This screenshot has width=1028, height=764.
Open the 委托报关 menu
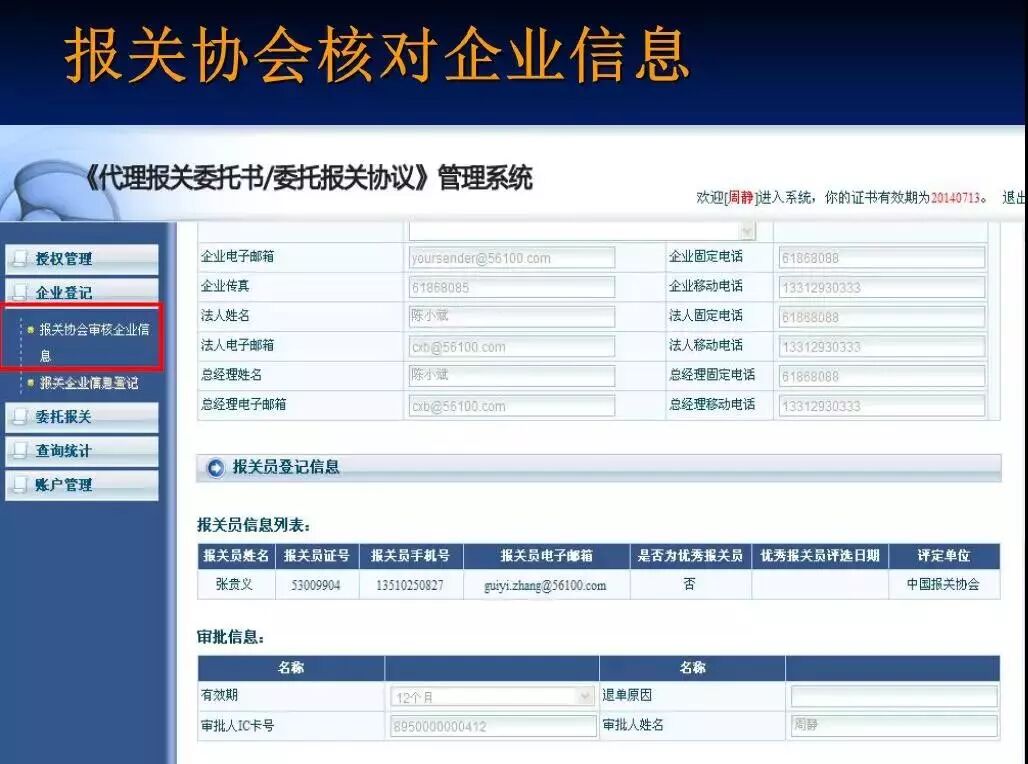(81, 416)
